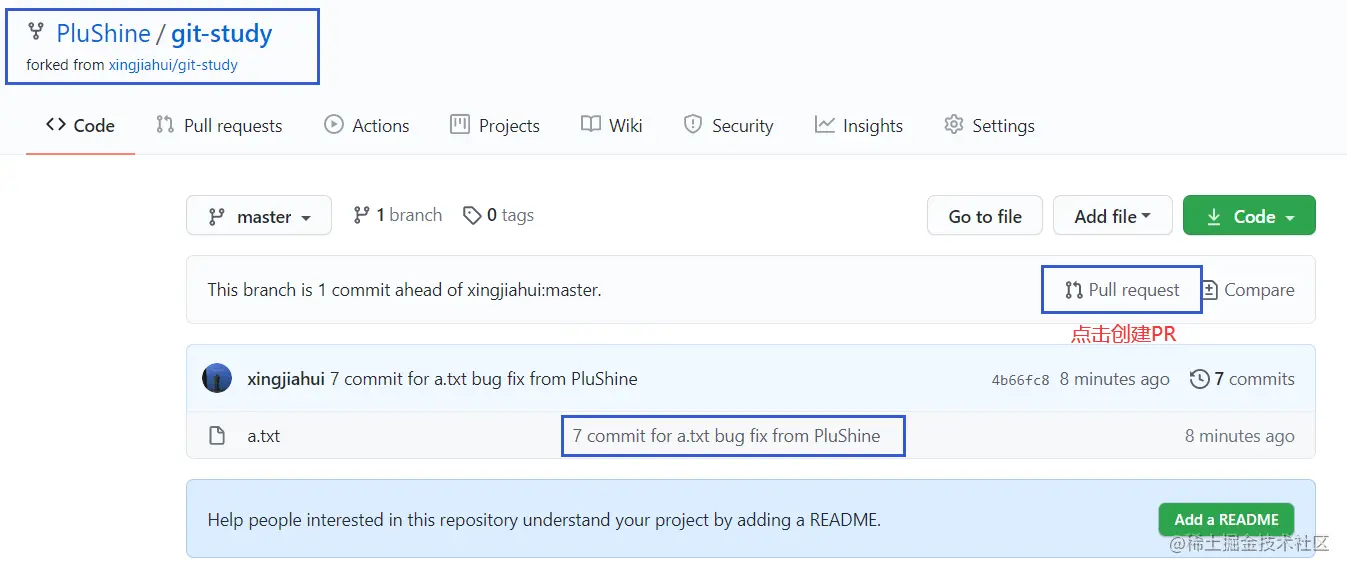
Task: Click the file icon next to a.txt
Action: (217, 435)
